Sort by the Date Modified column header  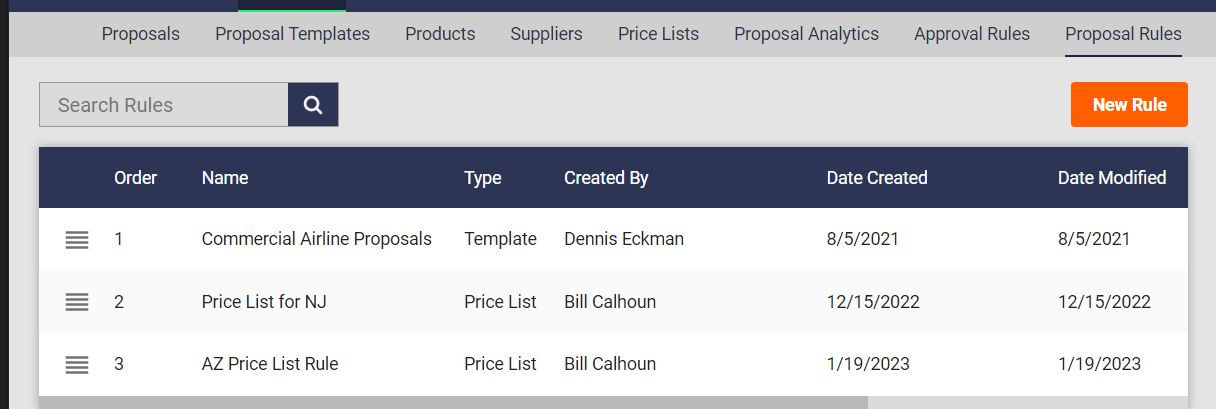point(1112,178)
